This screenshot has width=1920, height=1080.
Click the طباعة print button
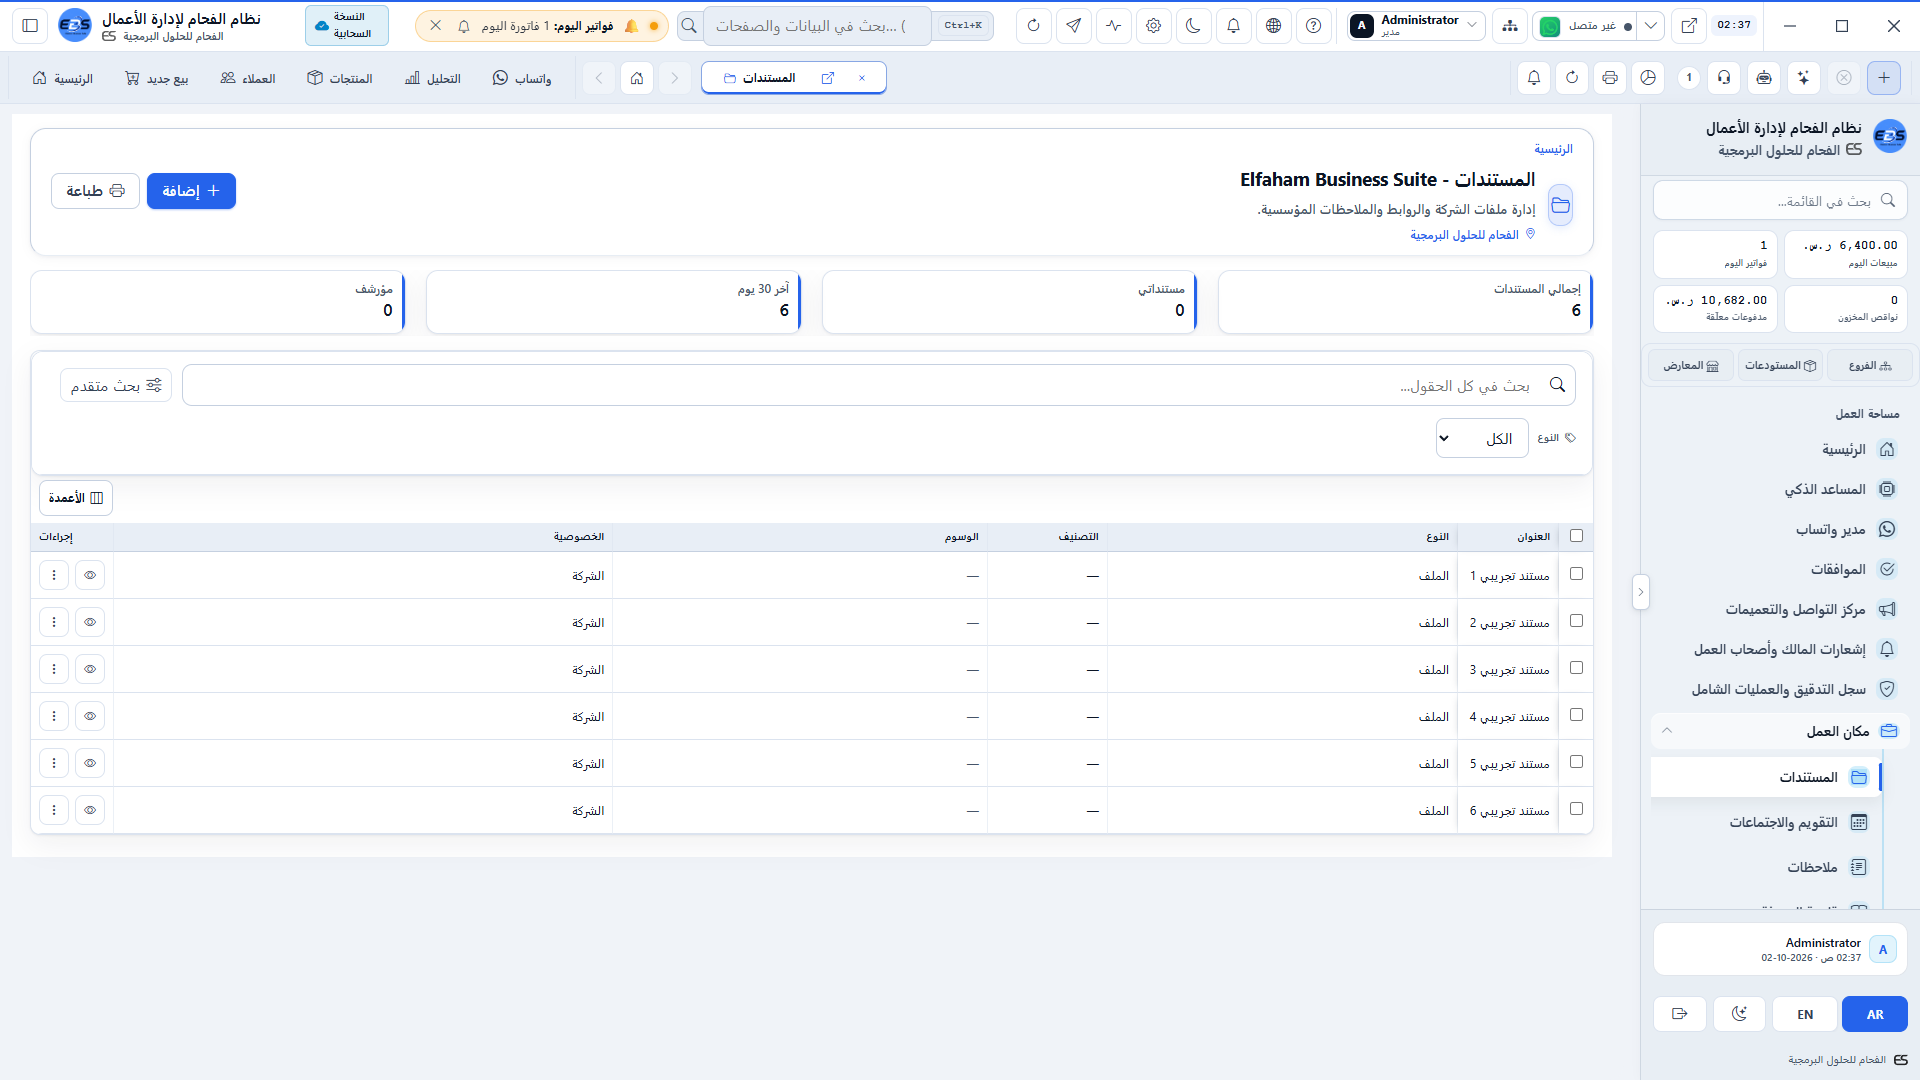click(x=95, y=191)
